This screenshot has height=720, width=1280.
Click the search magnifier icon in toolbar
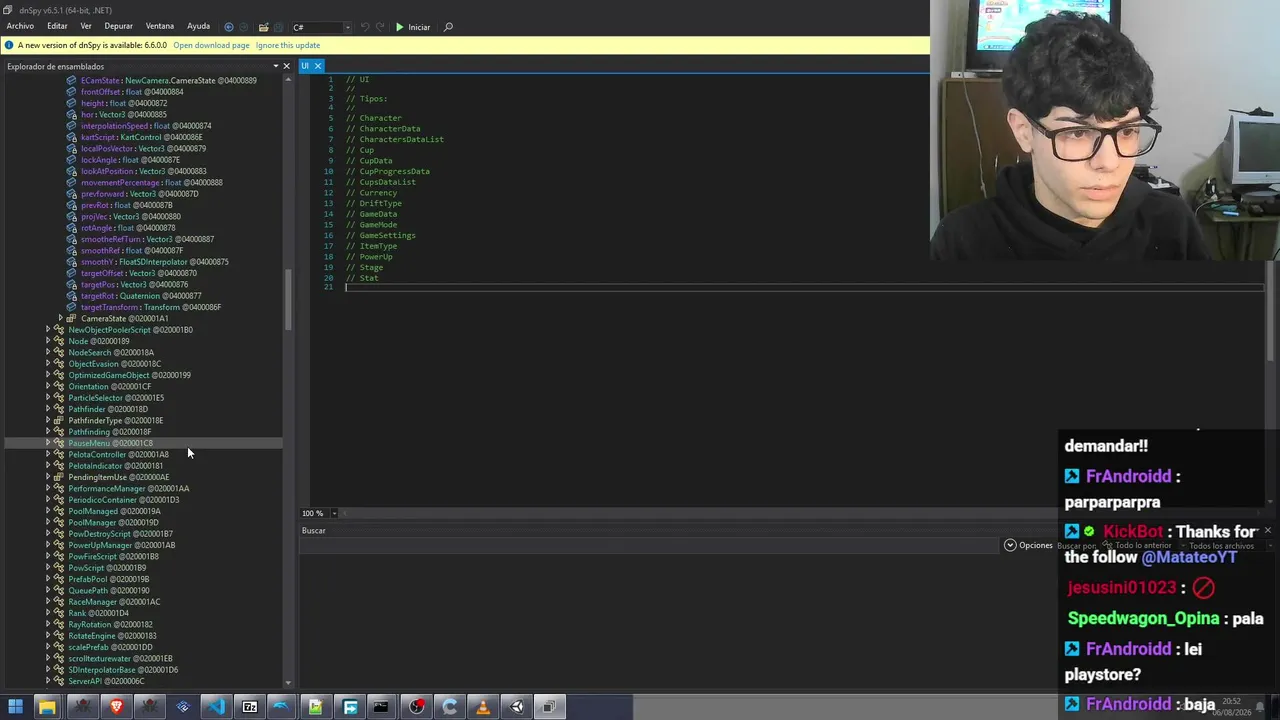pos(448,27)
